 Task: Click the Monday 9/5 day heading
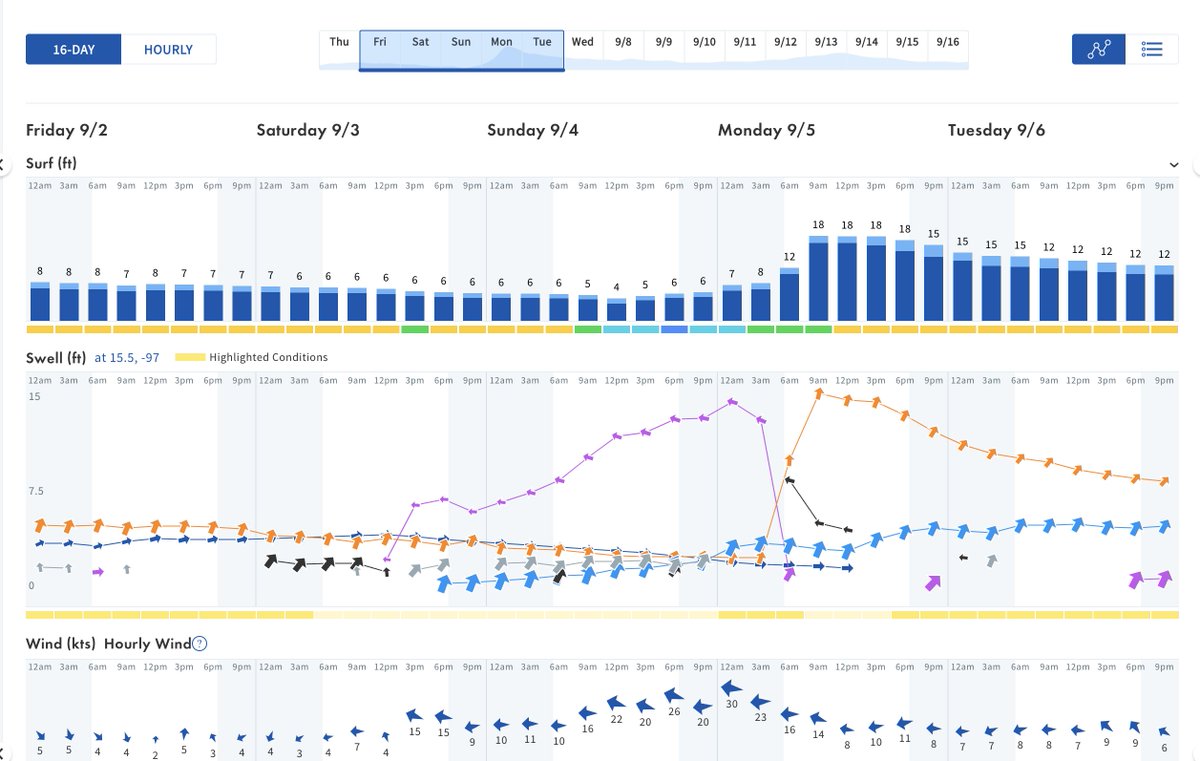(766, 130)
